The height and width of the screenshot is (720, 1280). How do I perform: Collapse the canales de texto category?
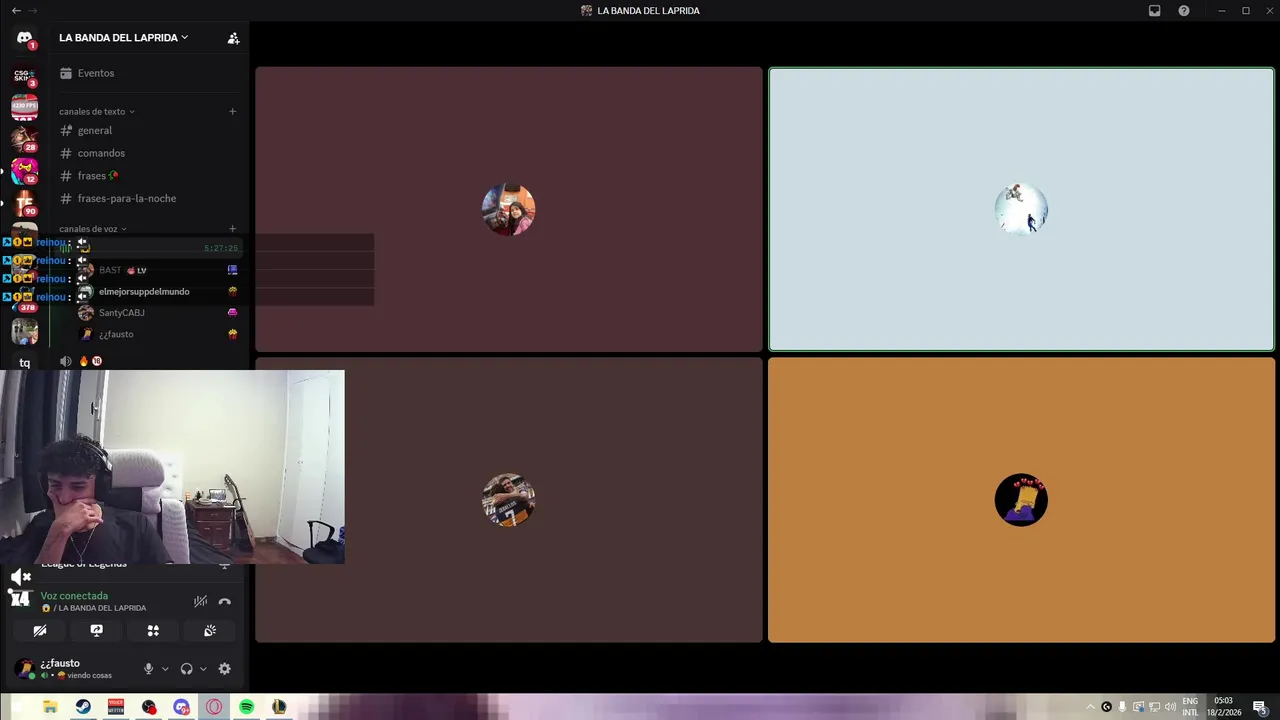point(96,112)
